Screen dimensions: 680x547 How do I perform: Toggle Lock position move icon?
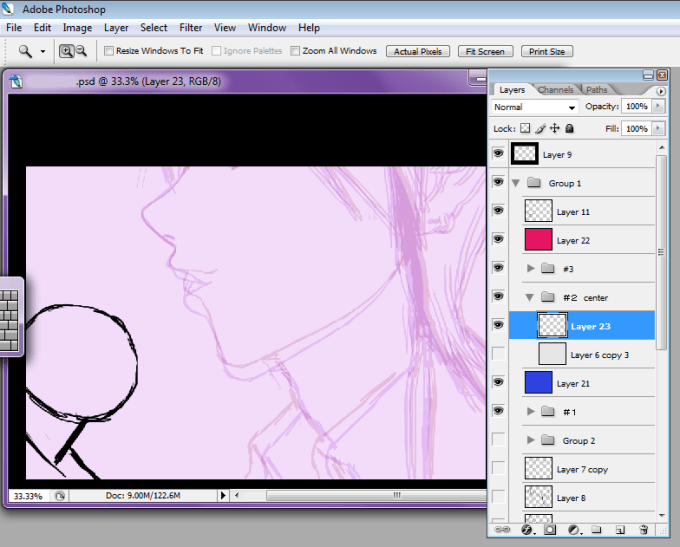tap(555, 128)
